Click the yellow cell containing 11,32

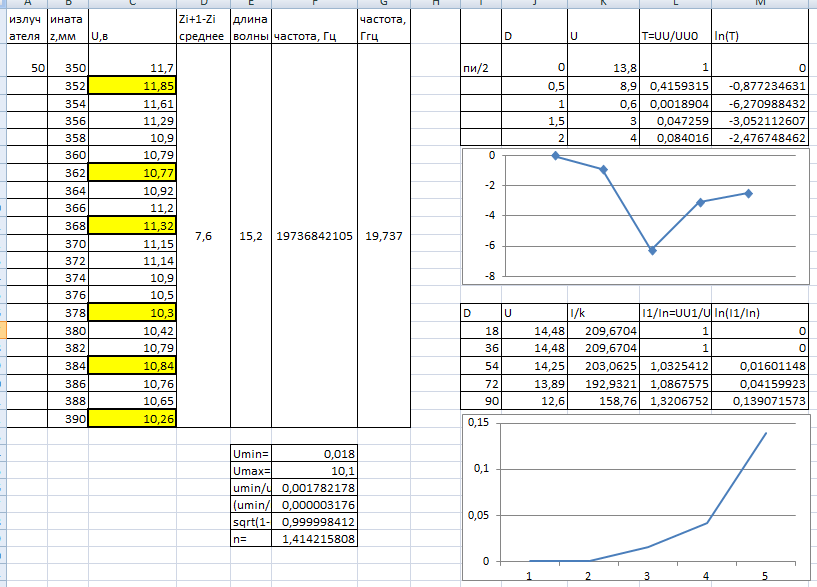coord(132,226)
